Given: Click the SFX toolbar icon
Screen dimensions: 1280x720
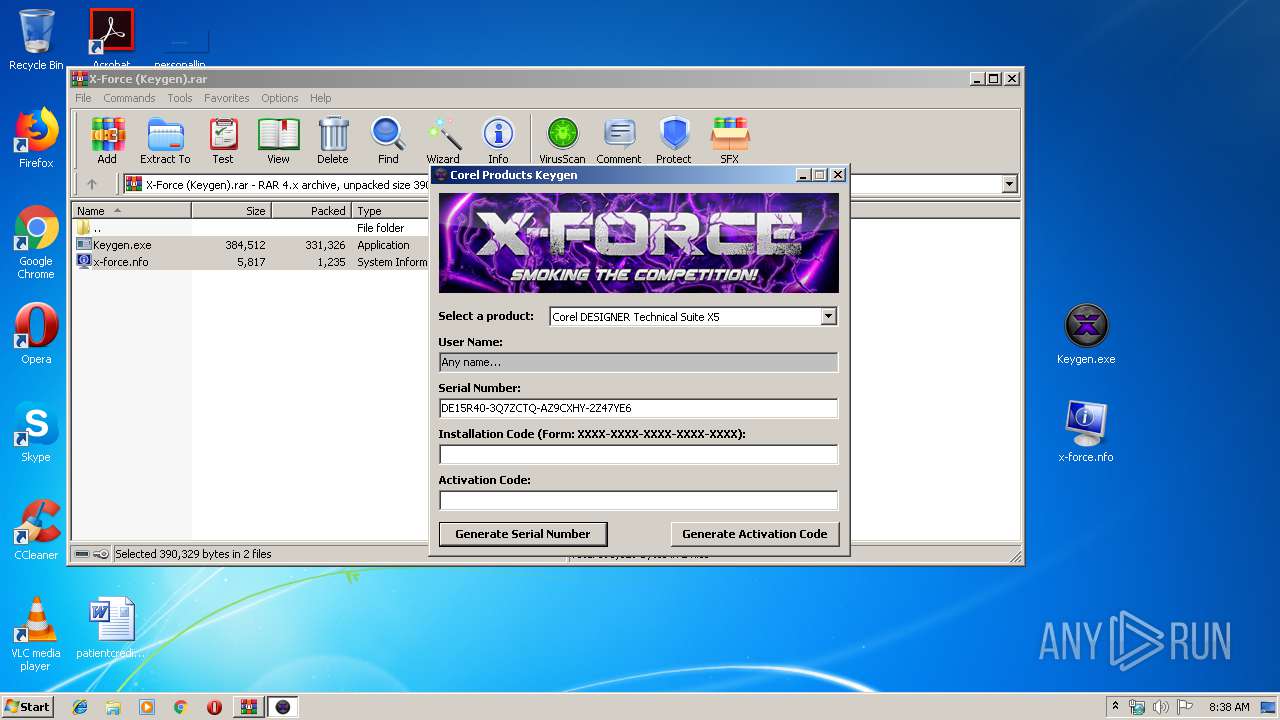Looking at the screenshot, I should 730,140.
